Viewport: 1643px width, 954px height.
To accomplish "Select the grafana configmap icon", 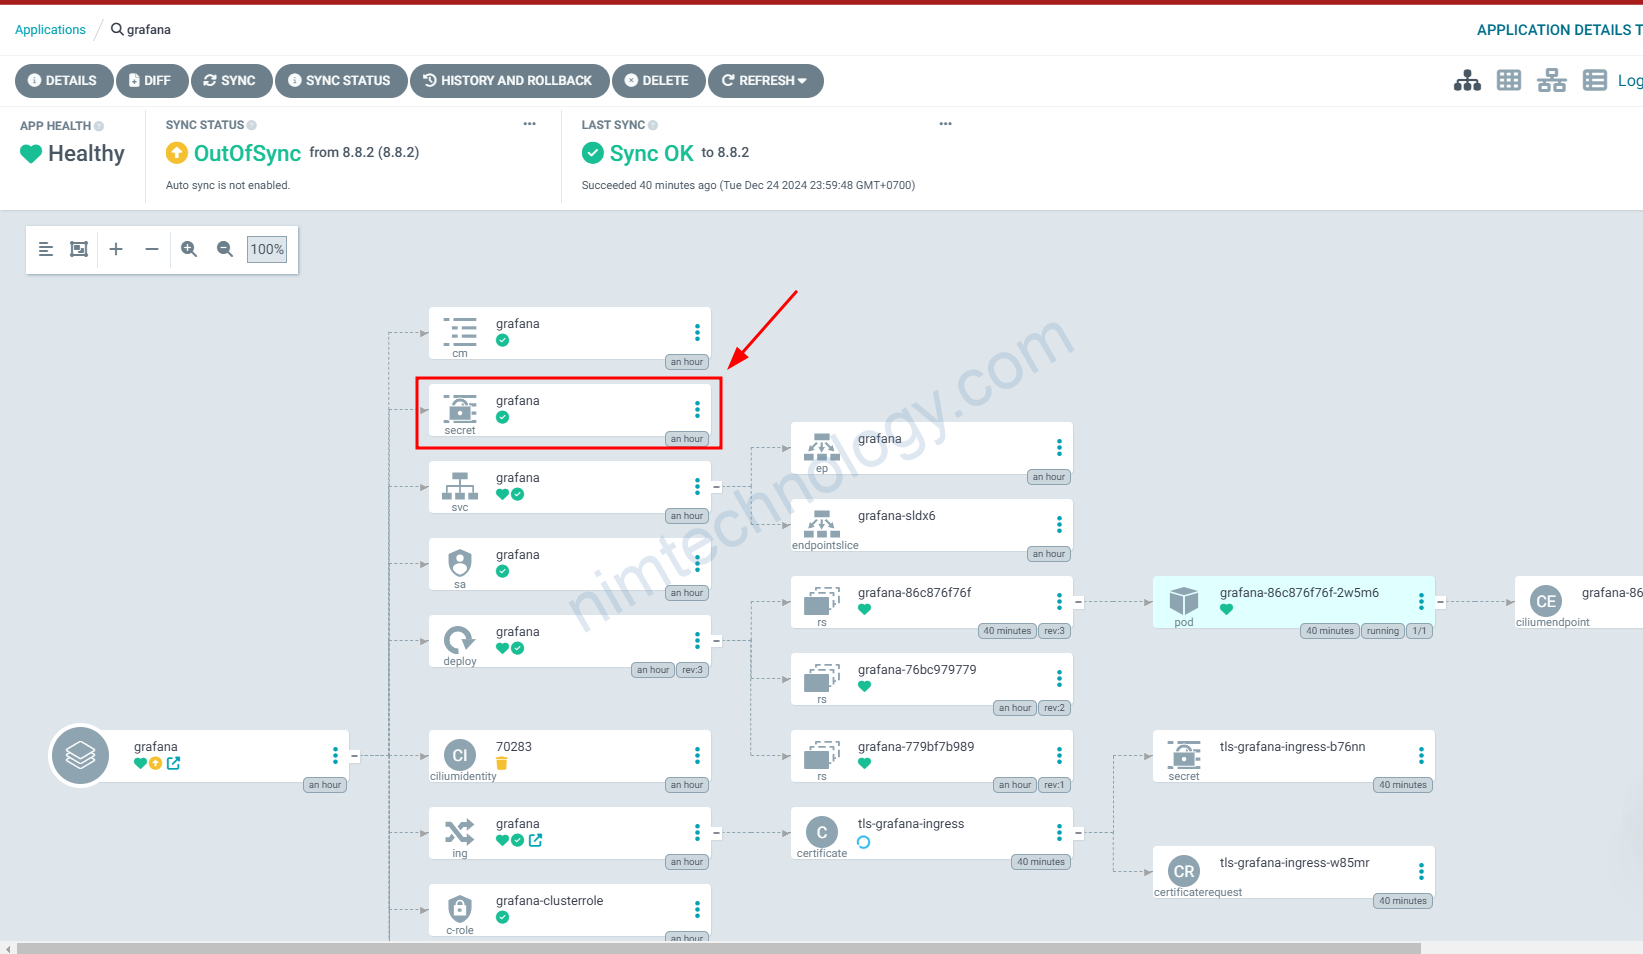I will pos(460,331).
